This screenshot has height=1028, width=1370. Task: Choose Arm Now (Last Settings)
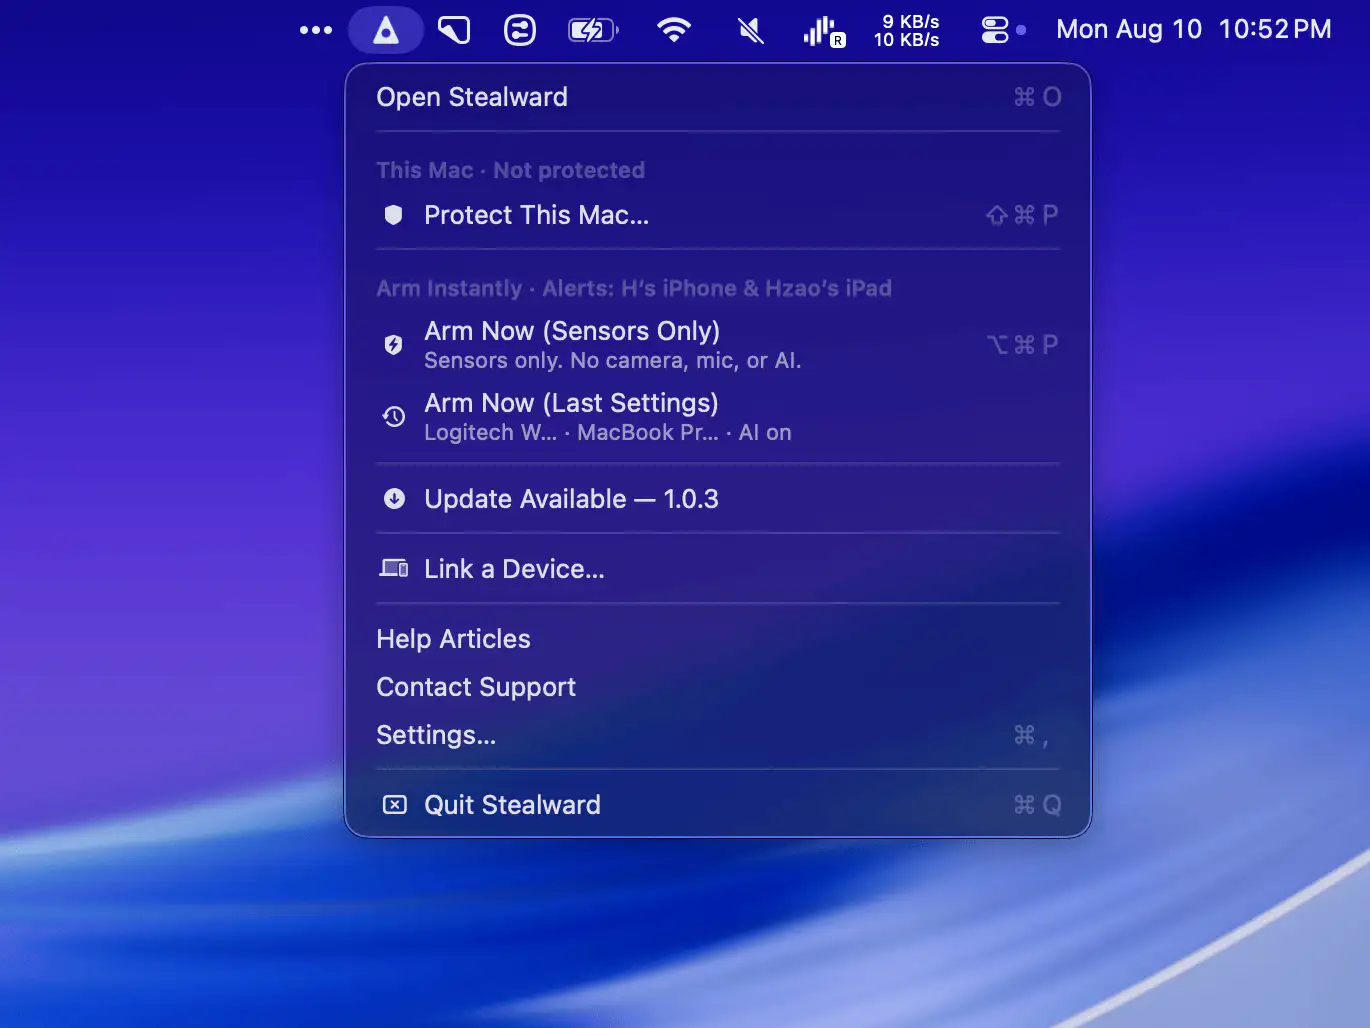(718, 417)
